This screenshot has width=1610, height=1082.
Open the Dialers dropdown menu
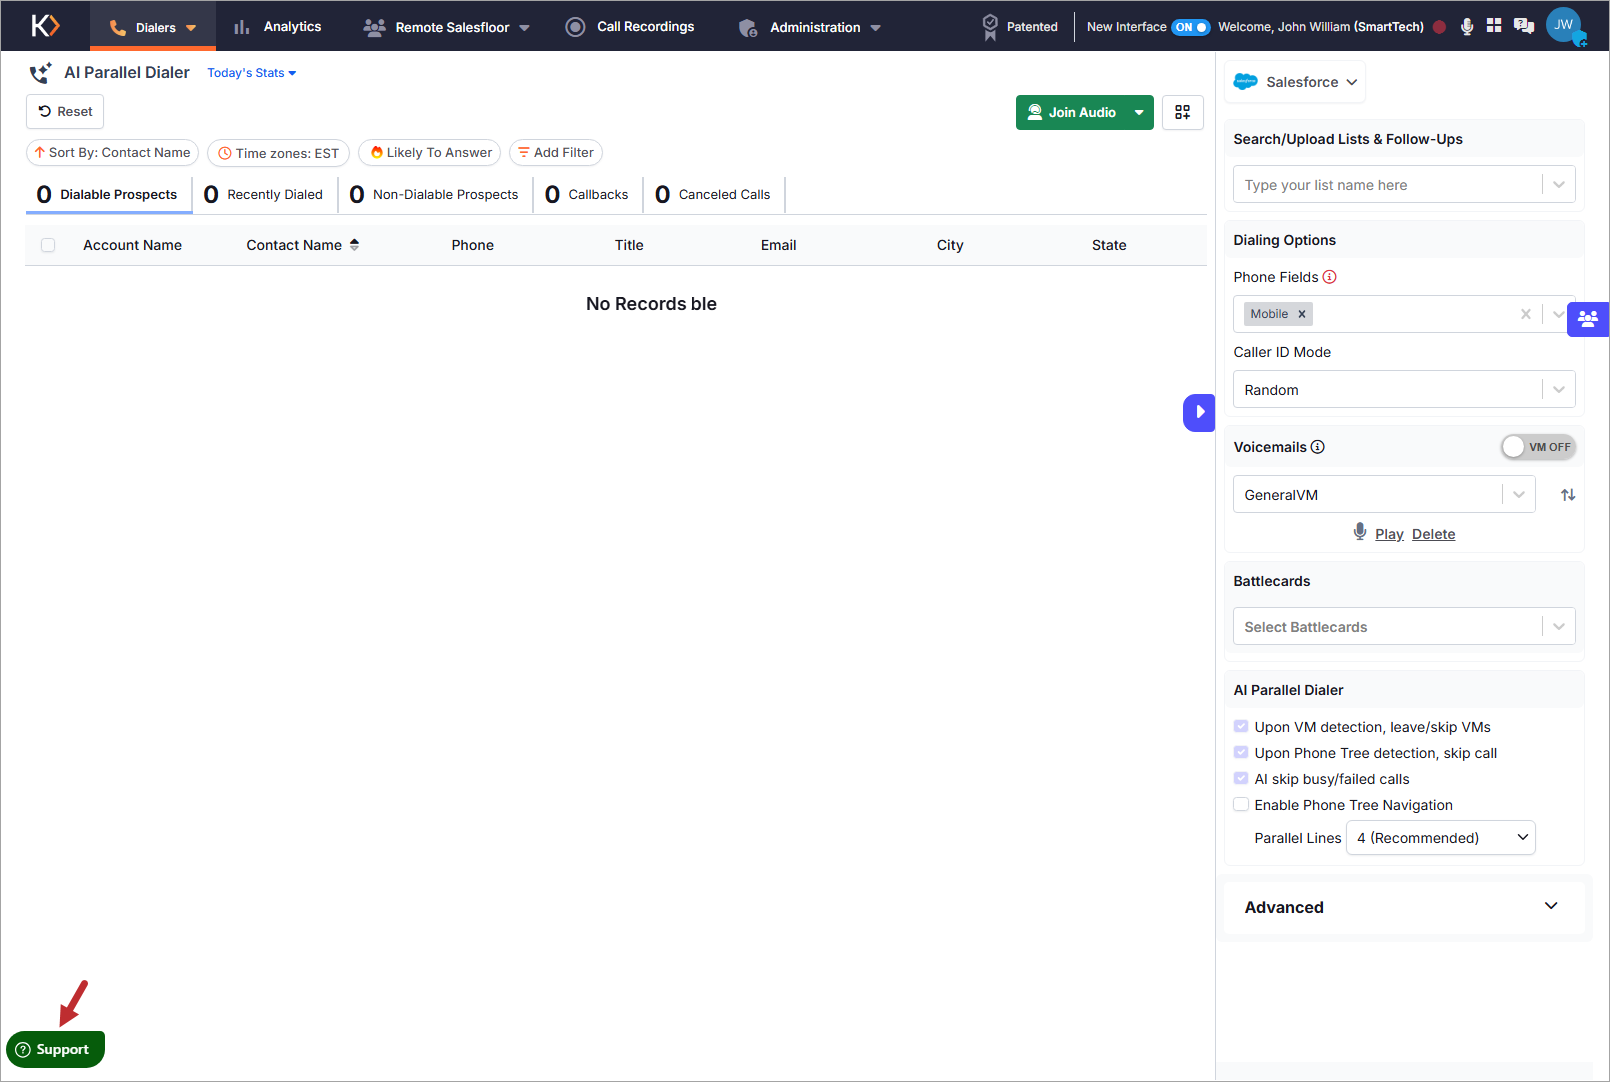tap(153, 27)
